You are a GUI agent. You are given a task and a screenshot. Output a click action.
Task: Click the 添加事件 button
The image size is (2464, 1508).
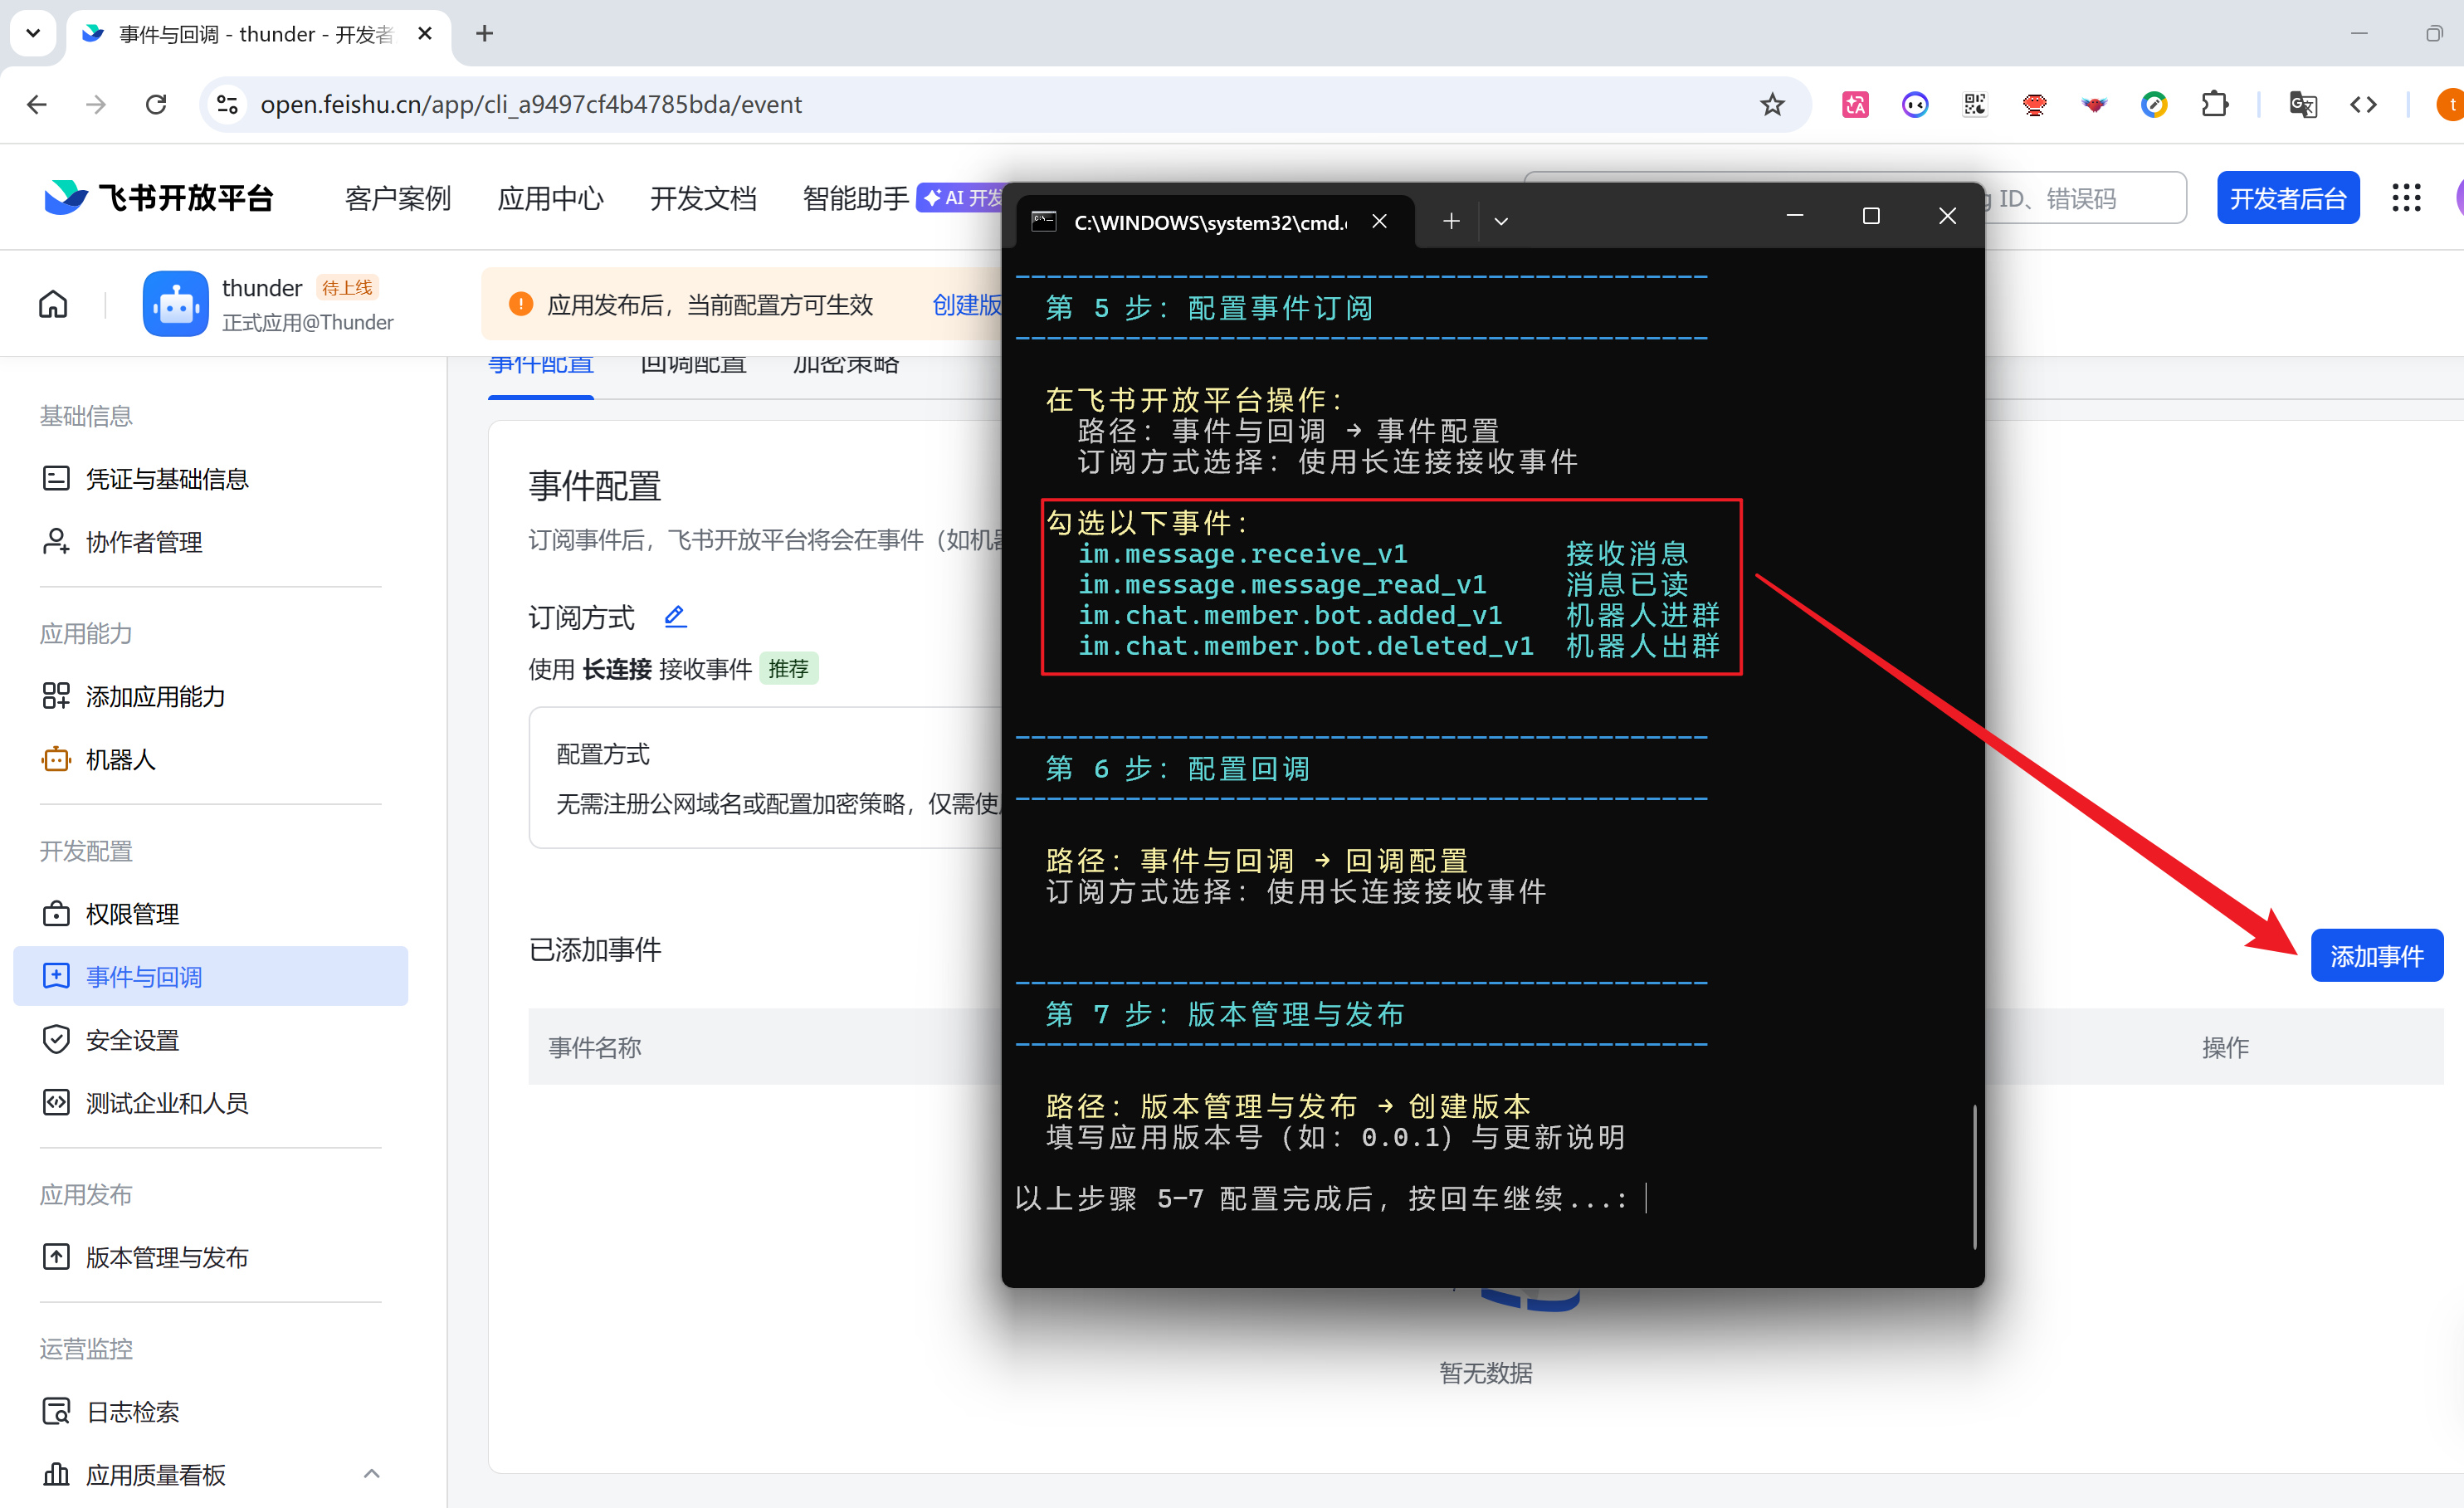pyautogui.click(x=2376, y=956)
